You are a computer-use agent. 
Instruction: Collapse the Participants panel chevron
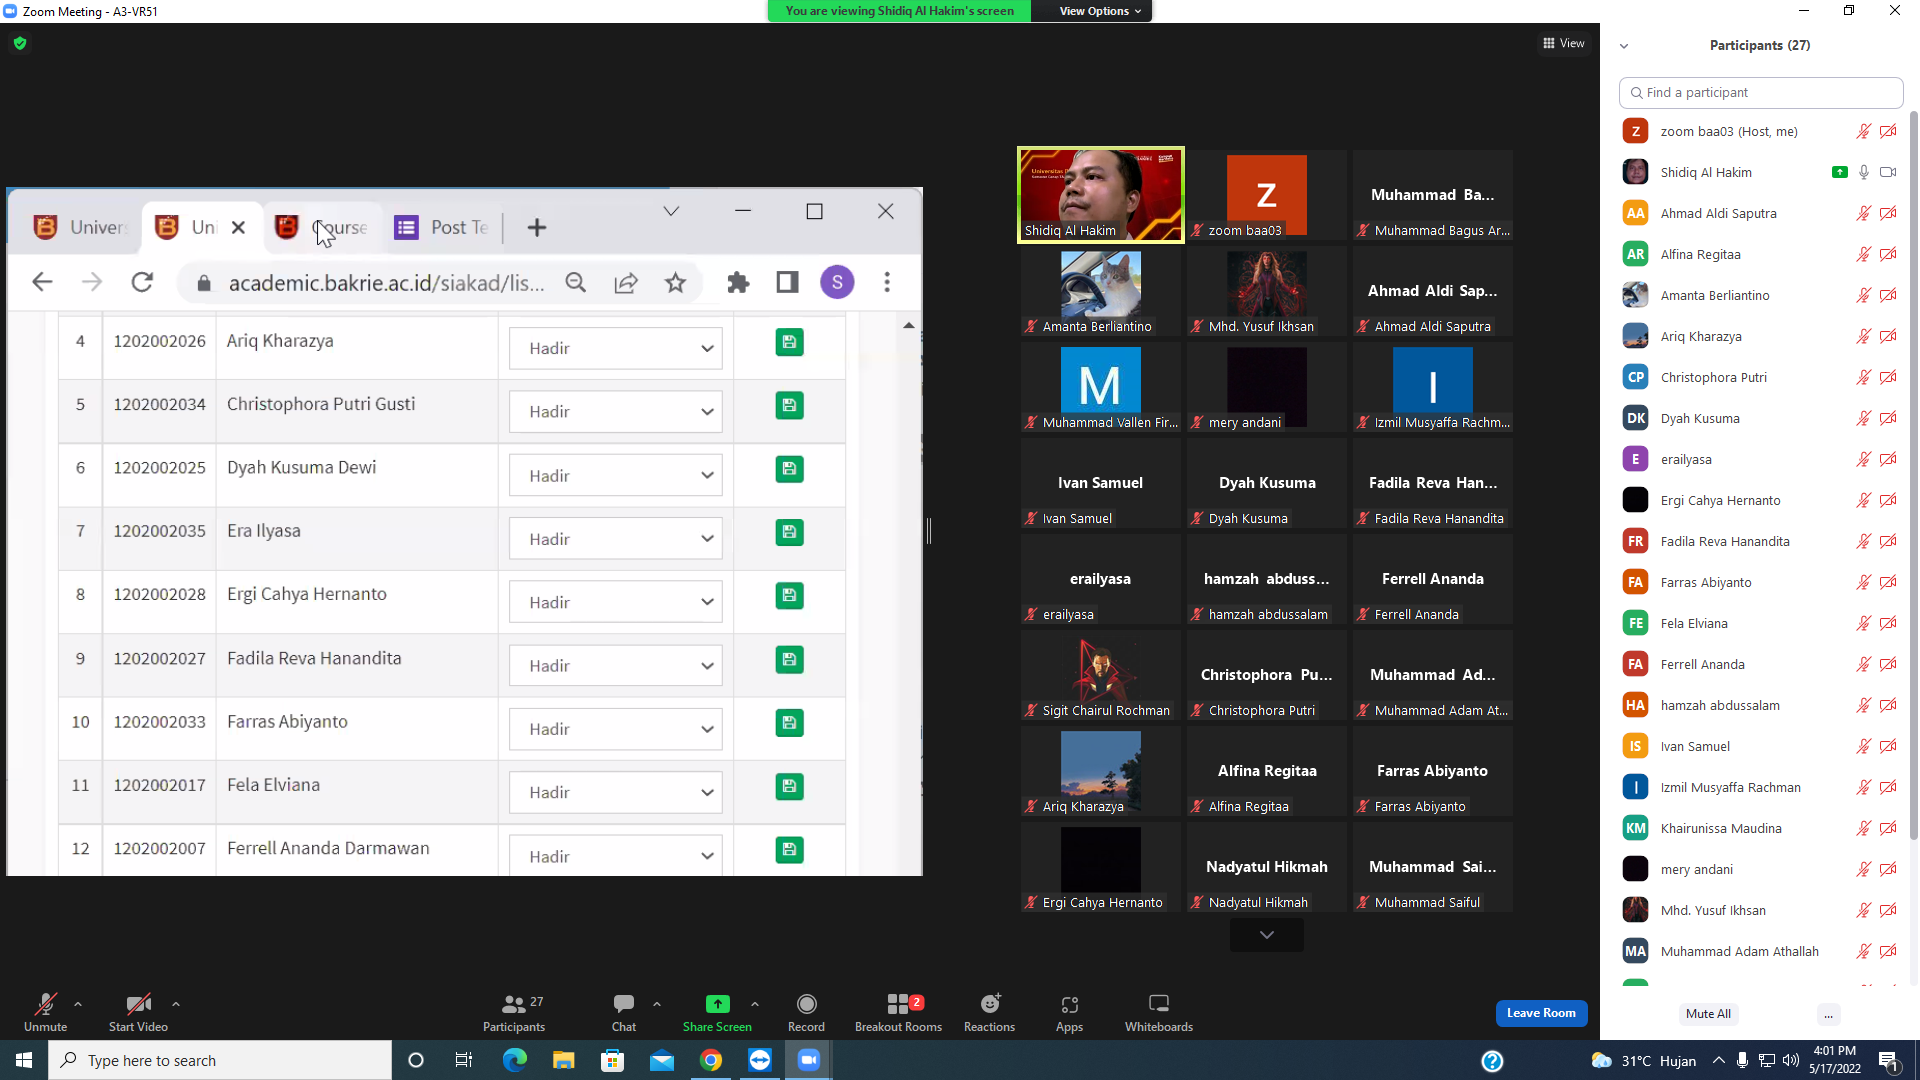click(1624, 46)
